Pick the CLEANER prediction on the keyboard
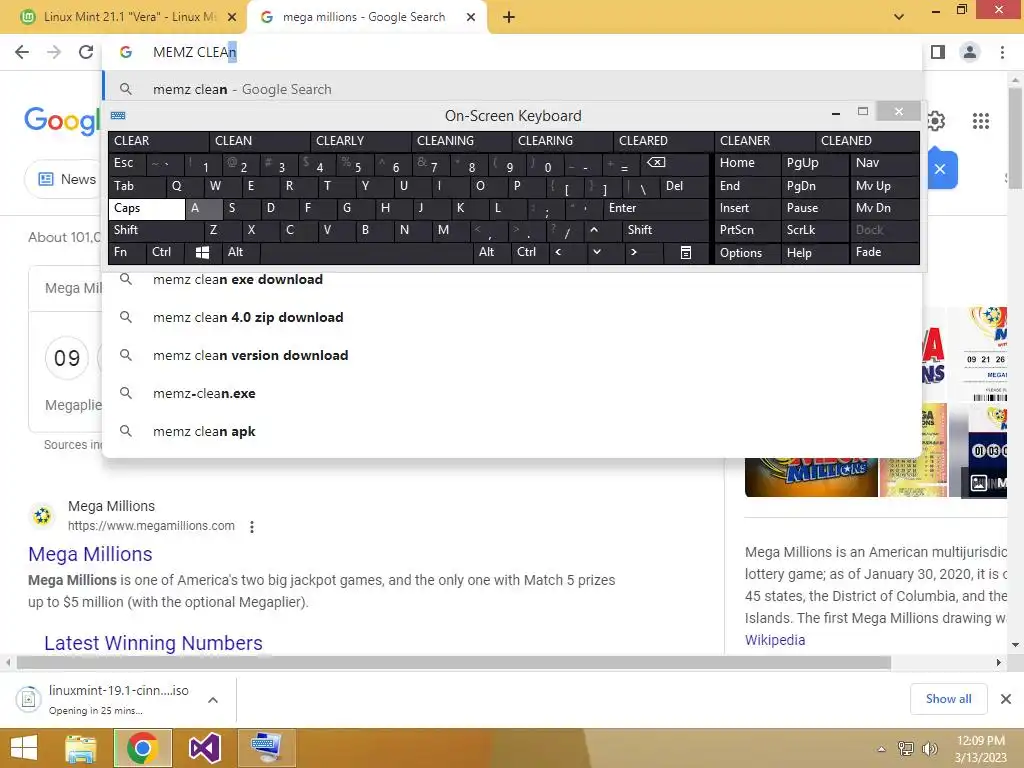1024x768 pixels. 765,141
